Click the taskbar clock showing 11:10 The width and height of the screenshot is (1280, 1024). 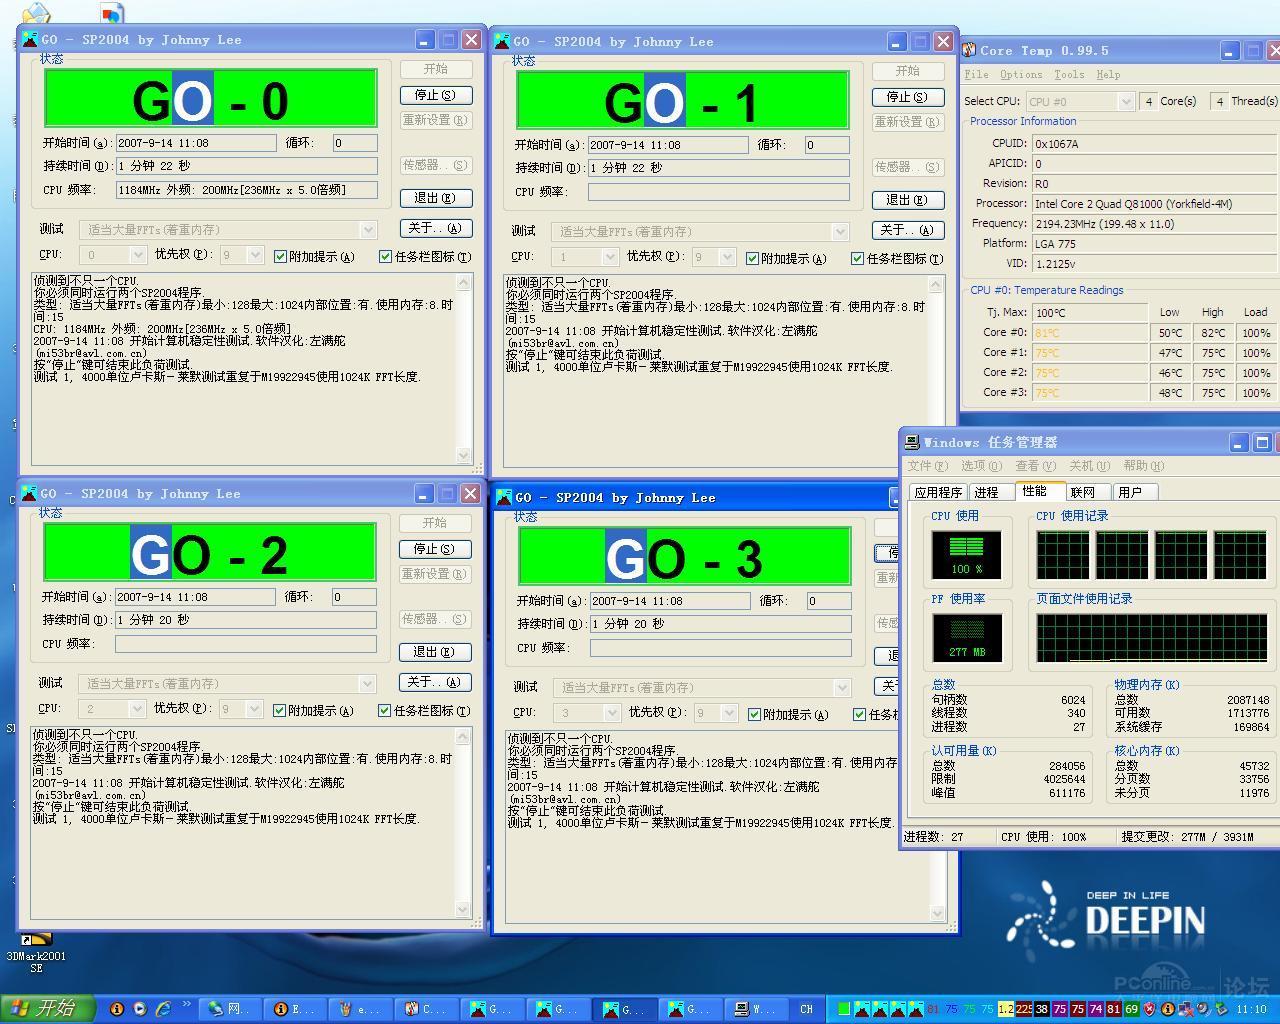[x=1251, y=1009]
